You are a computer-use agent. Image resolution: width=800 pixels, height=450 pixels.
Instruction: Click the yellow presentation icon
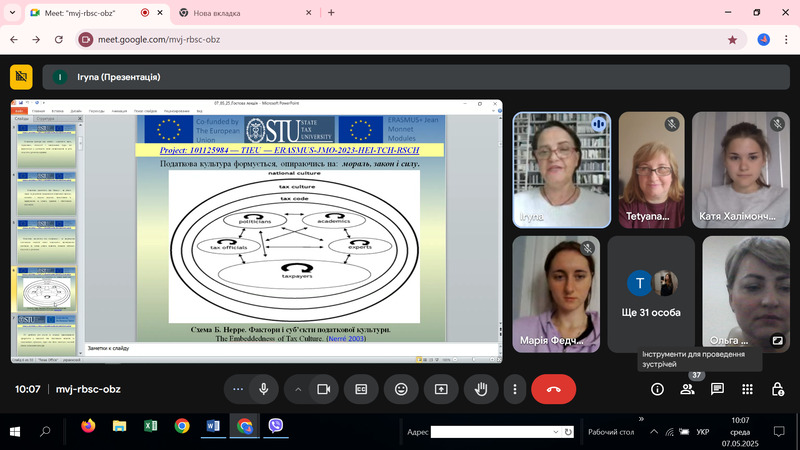tap(21, 77)
